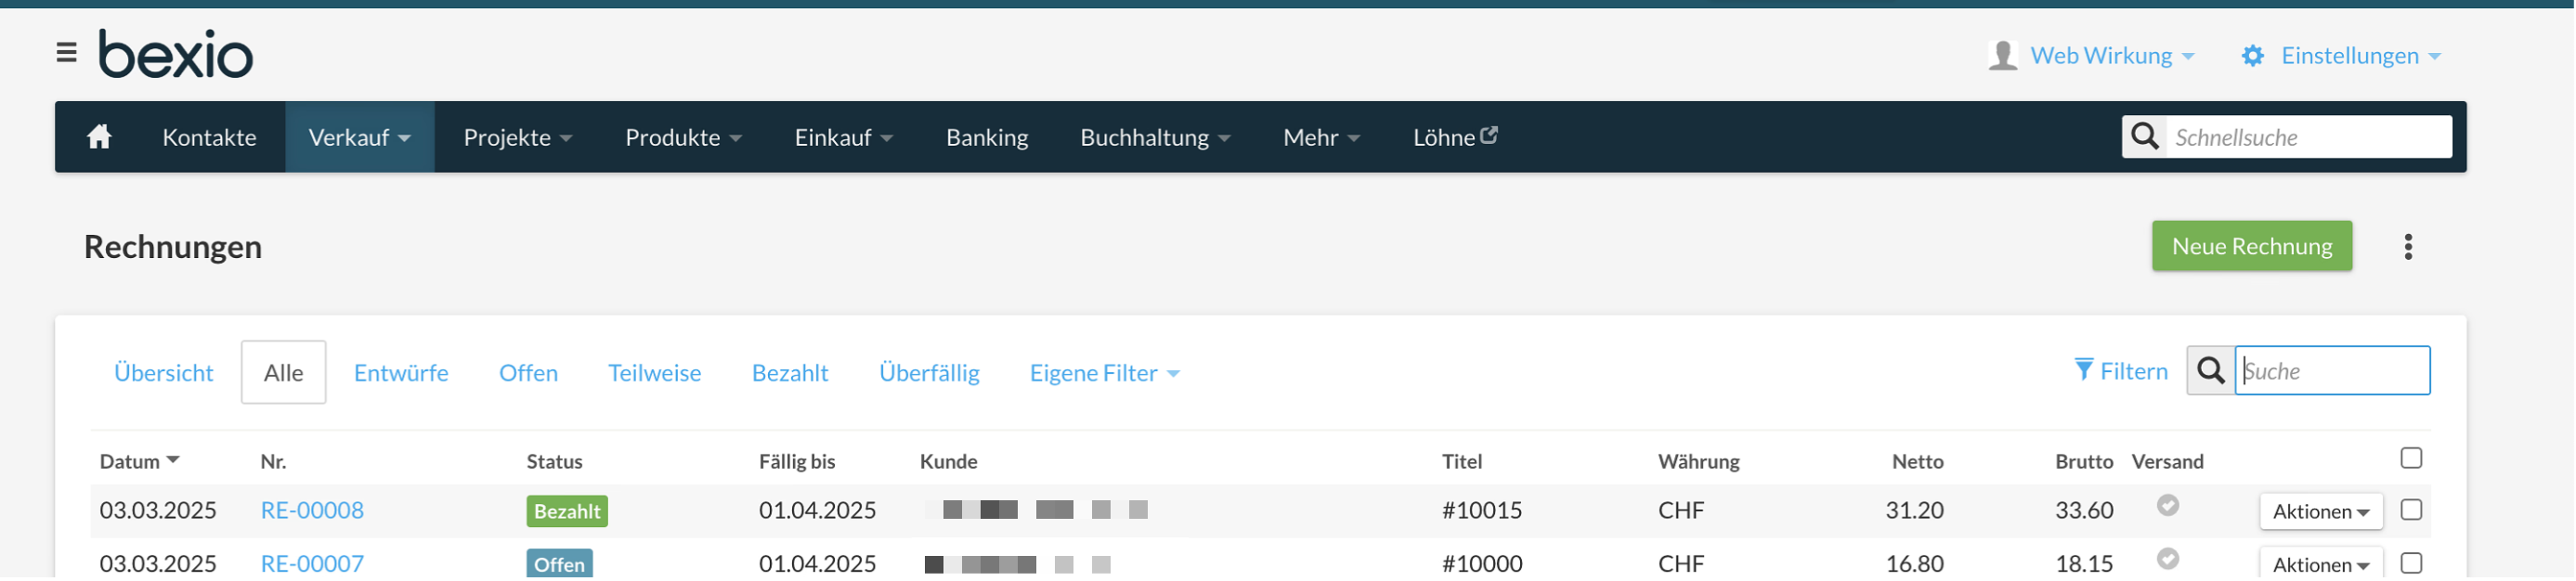Open the Einstellungen dropdown
Screen dimensions: 2576x581
2360,56
